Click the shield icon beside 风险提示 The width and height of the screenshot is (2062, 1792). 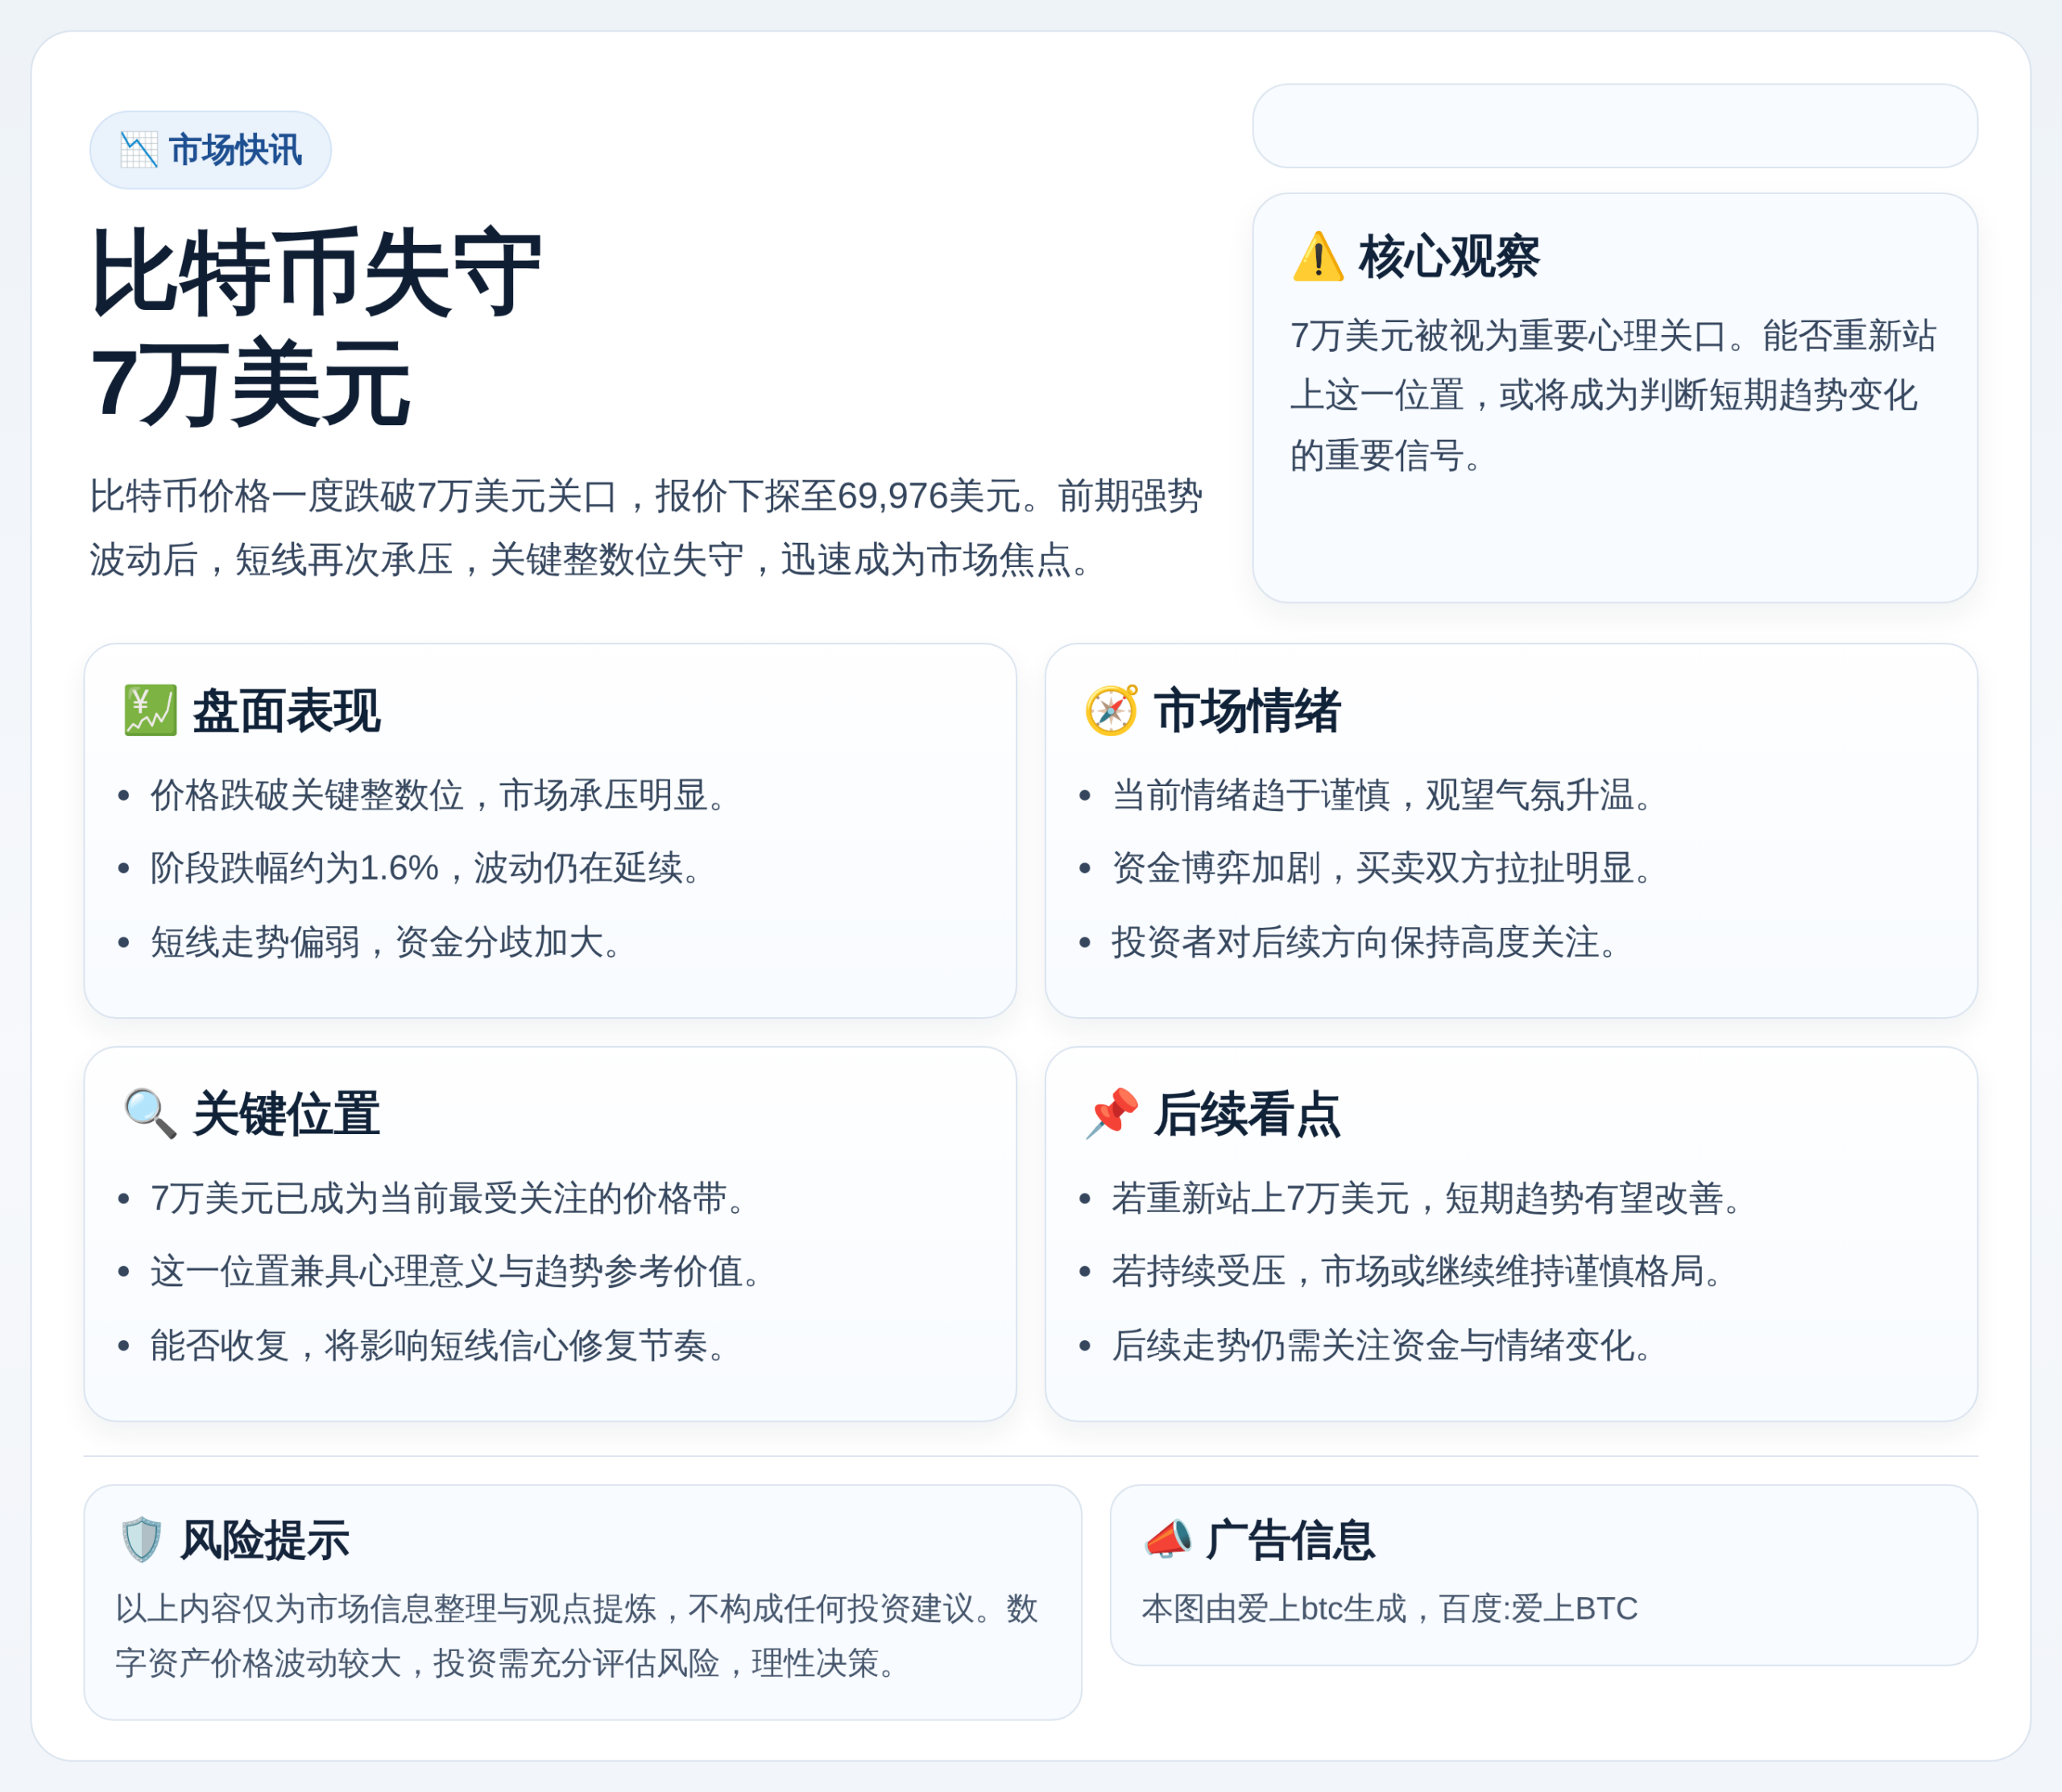pos(141,1539)
